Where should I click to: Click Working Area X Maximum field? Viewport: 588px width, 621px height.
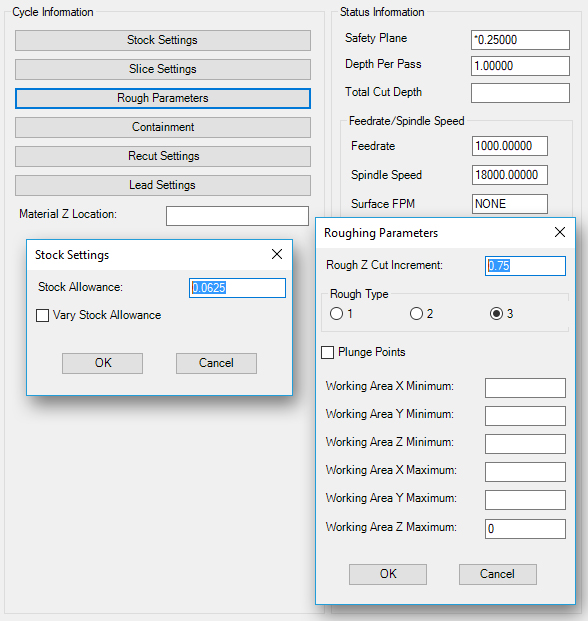525,472
